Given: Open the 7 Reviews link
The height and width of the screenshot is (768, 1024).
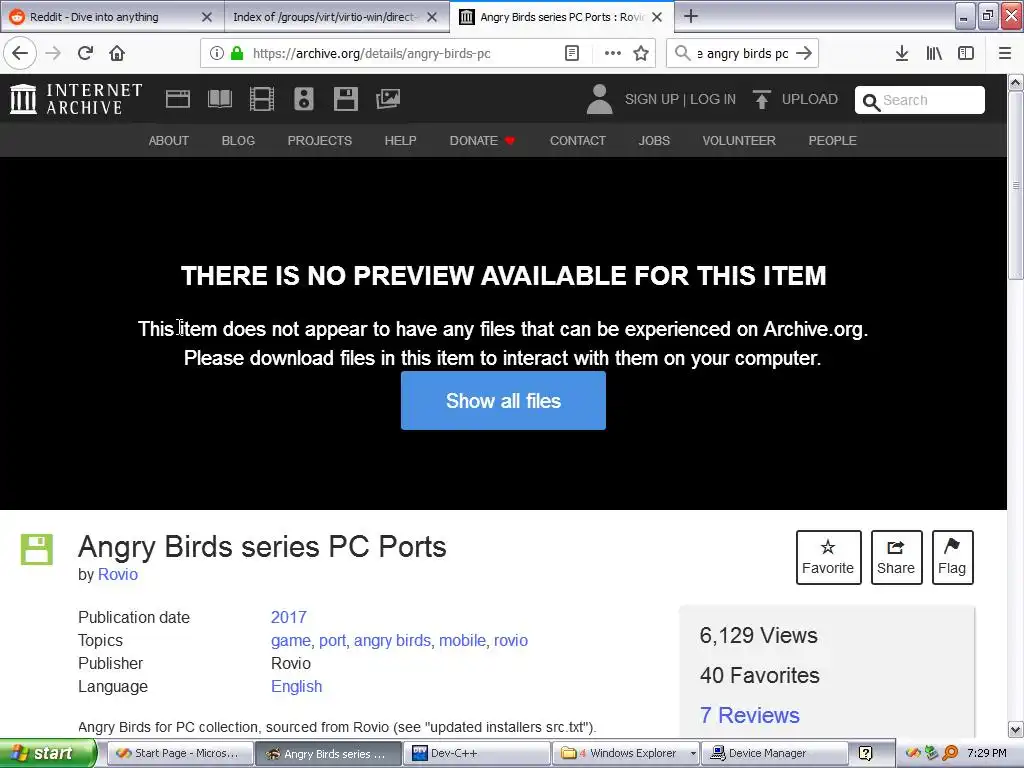Looking at the screenshot, I should tap(750, 715).
